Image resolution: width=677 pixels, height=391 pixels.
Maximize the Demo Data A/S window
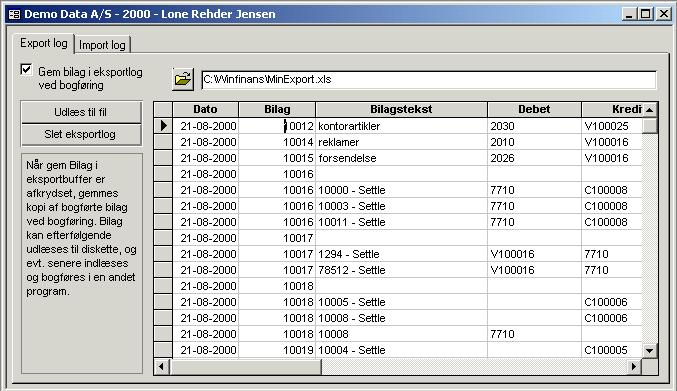click(645, 14)
